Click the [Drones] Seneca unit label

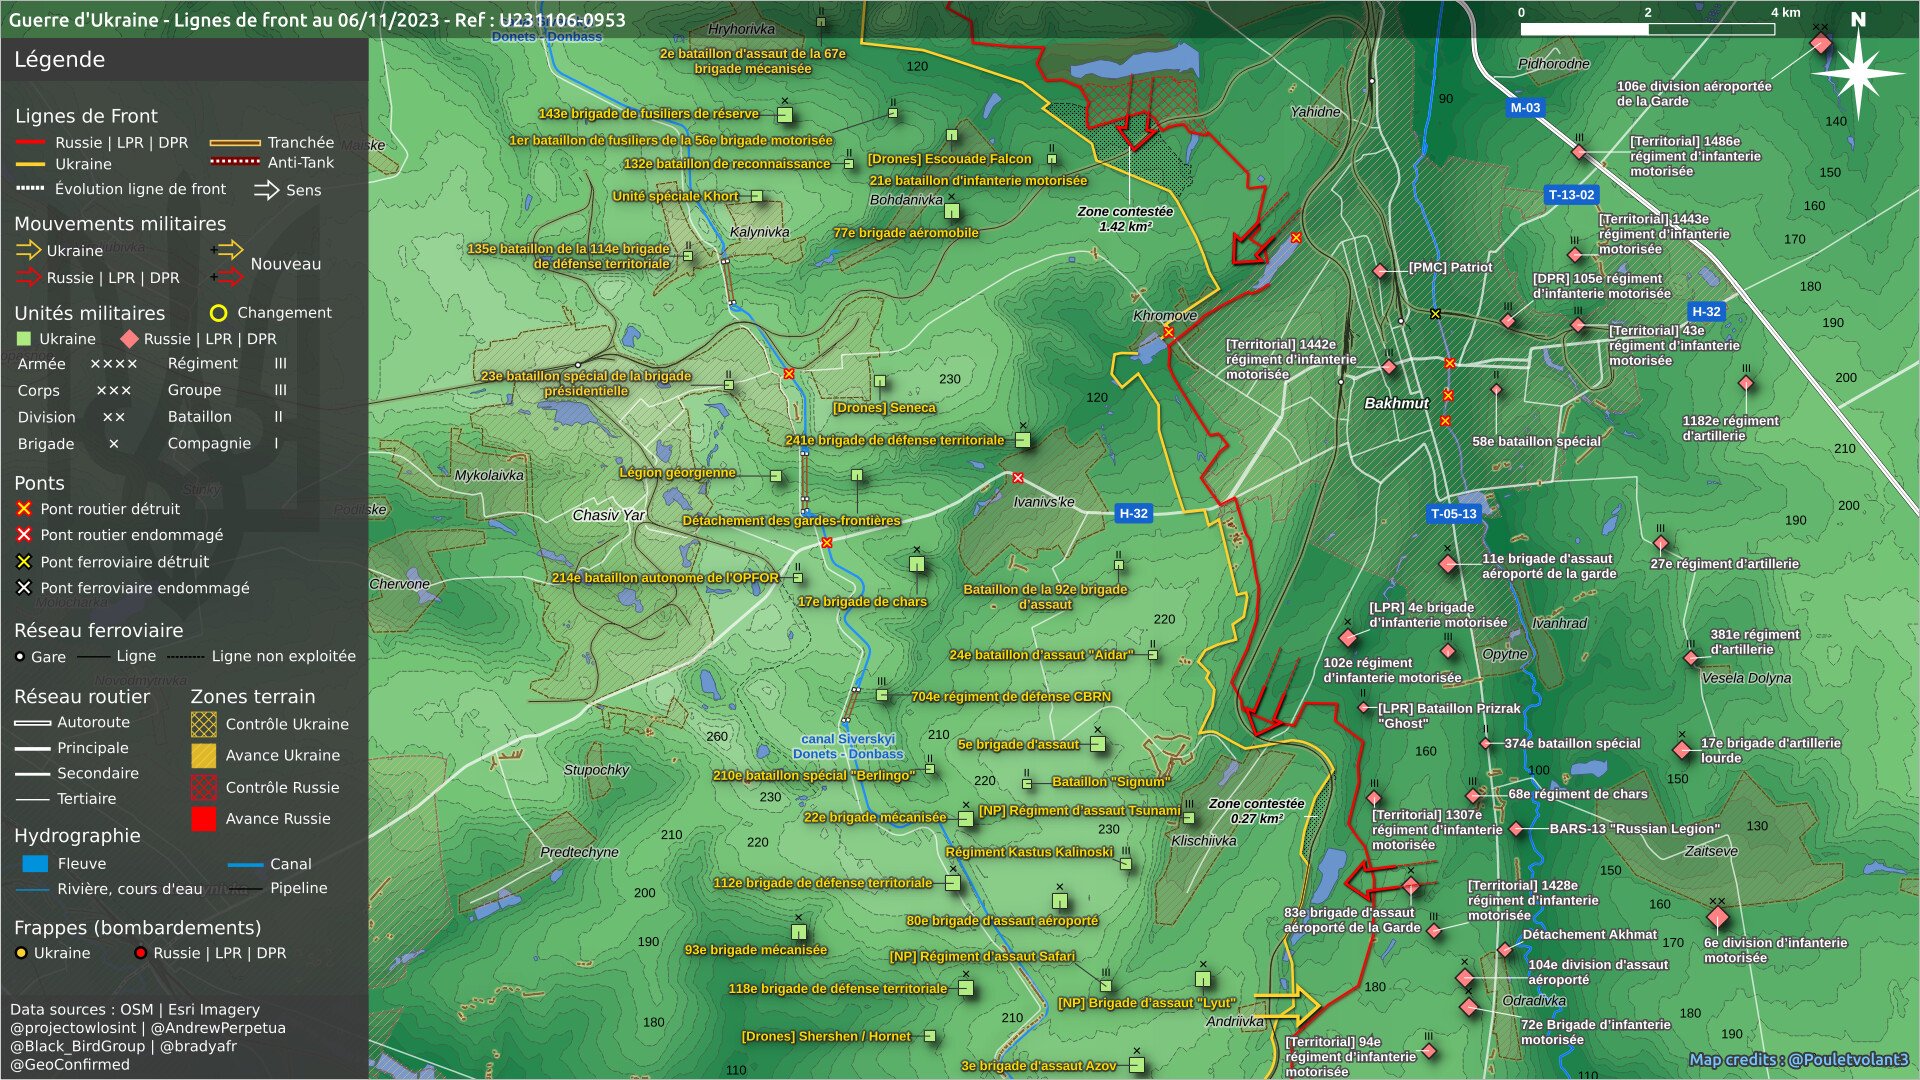(x=884, y=408)
